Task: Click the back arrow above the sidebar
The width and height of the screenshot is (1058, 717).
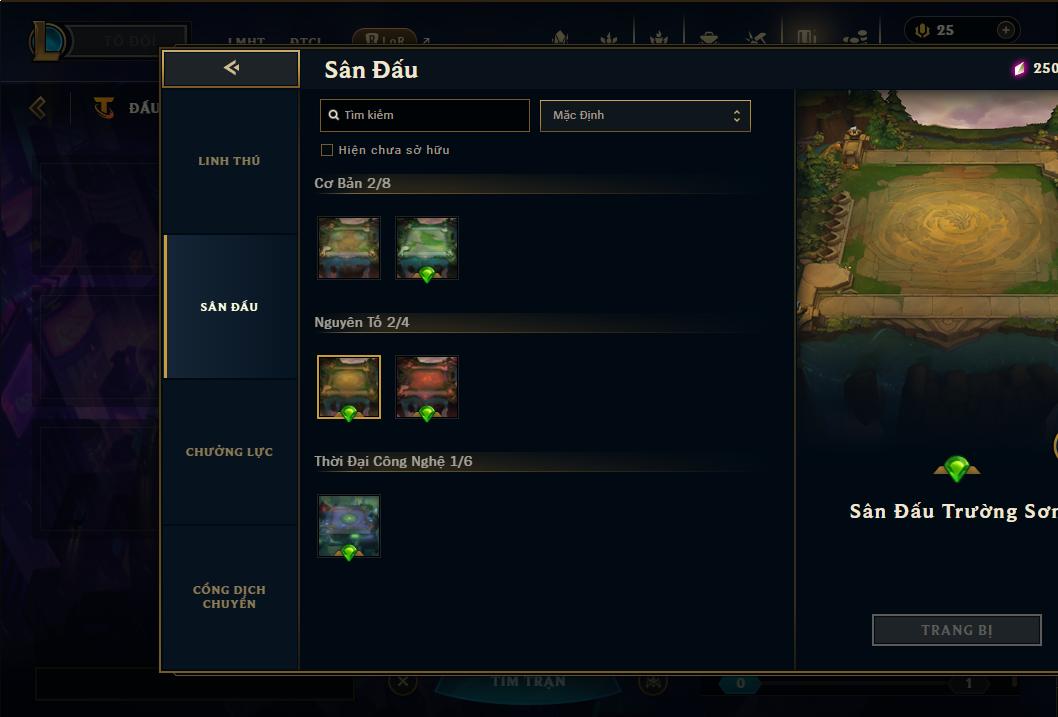Action: [x=231, y=67]
